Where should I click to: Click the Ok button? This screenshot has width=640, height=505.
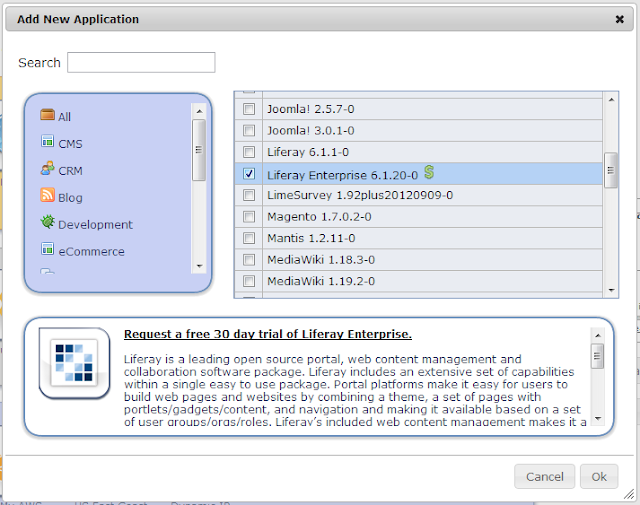pyautogui.click(x=599, y=476)
